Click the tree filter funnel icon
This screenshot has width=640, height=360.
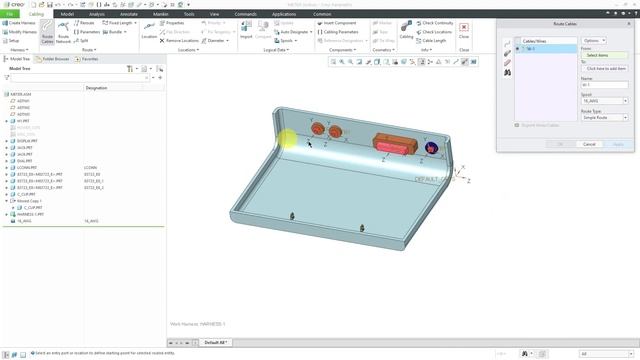click(7, 78)
